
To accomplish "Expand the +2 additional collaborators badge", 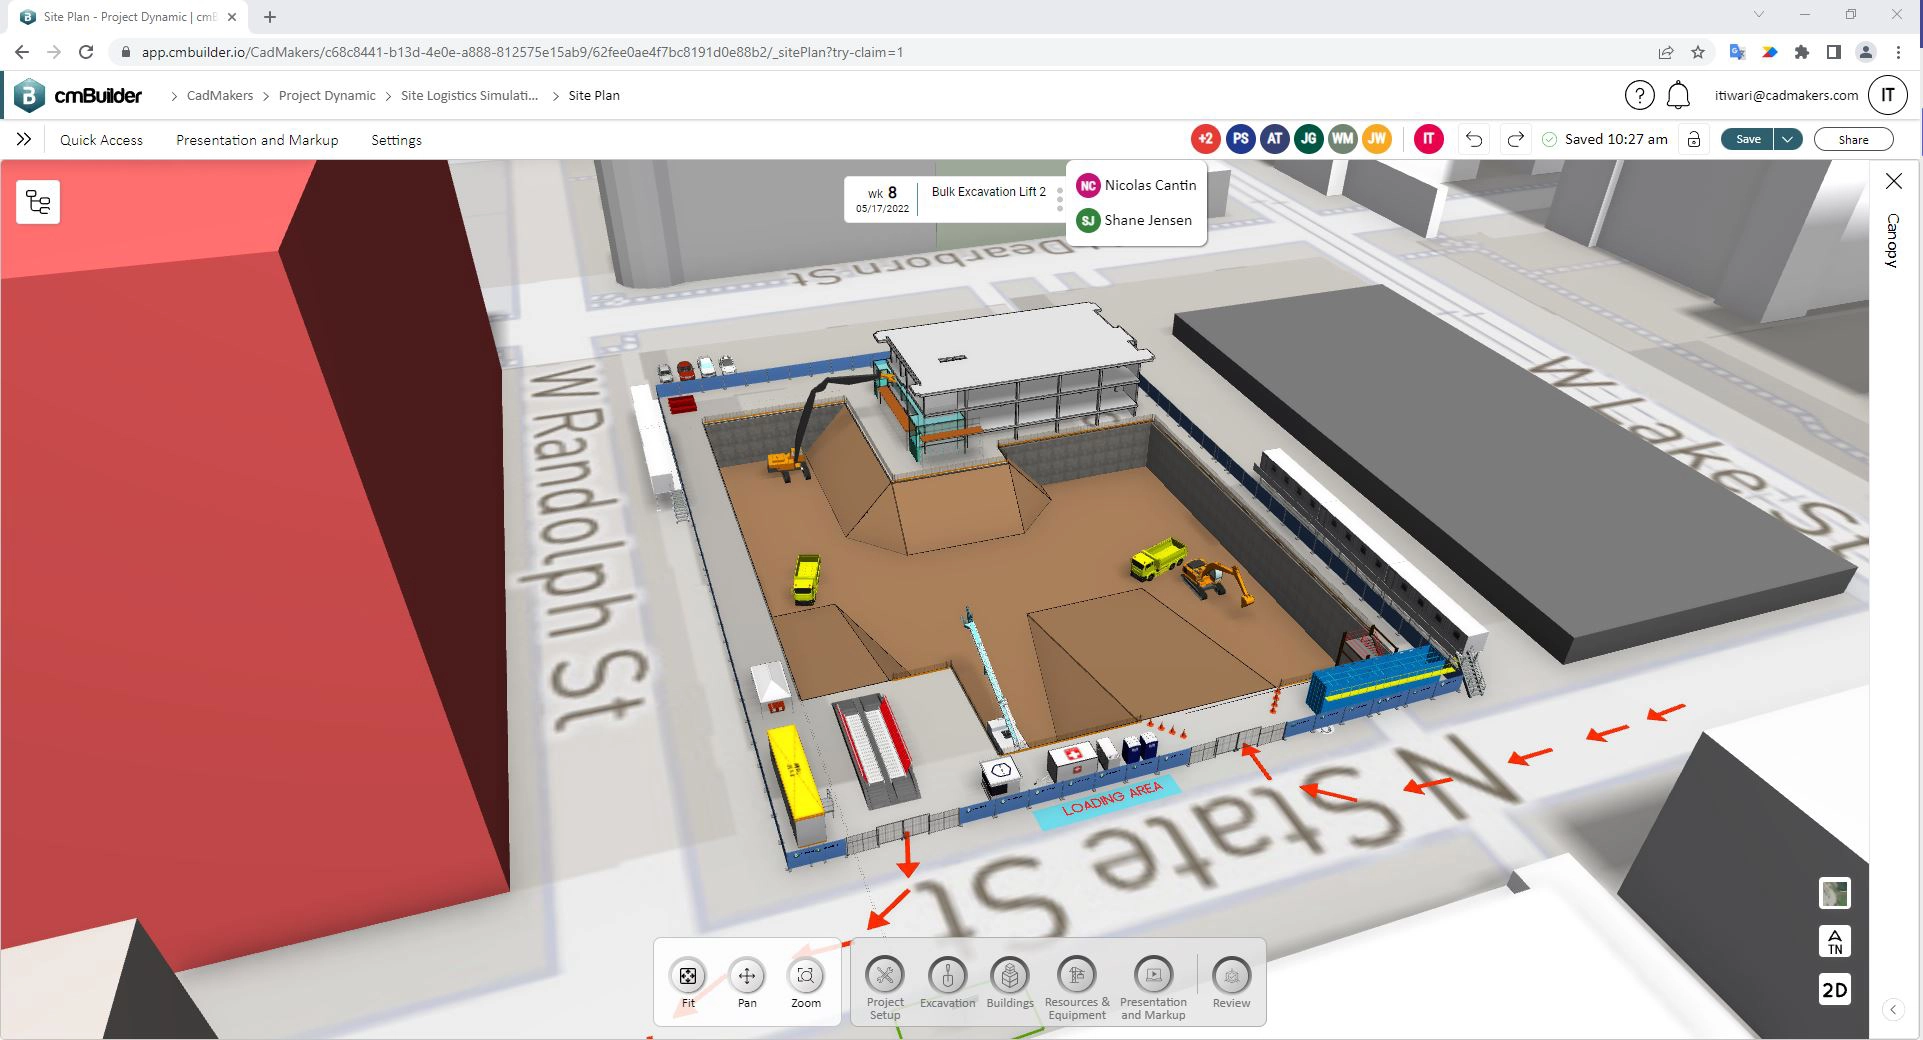I will (x=1205, y=140).
